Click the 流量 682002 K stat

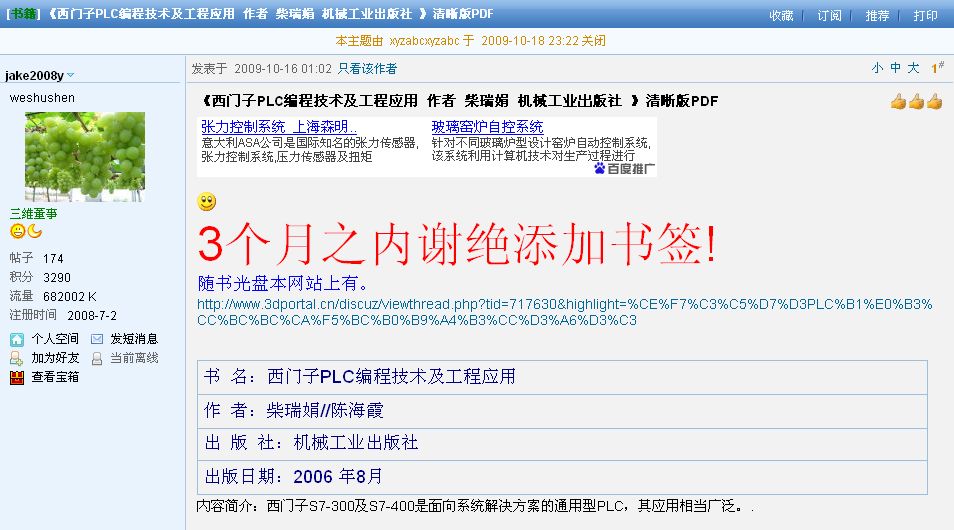click(53, 296)
